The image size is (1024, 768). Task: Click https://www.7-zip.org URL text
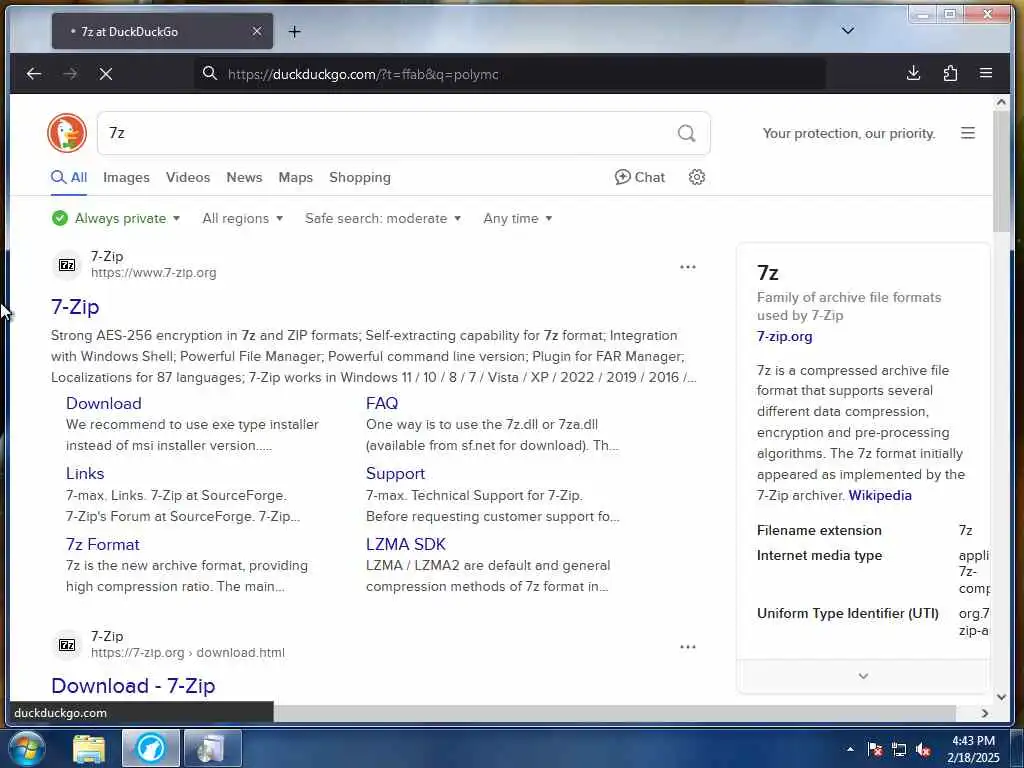[x=153, y=272]
